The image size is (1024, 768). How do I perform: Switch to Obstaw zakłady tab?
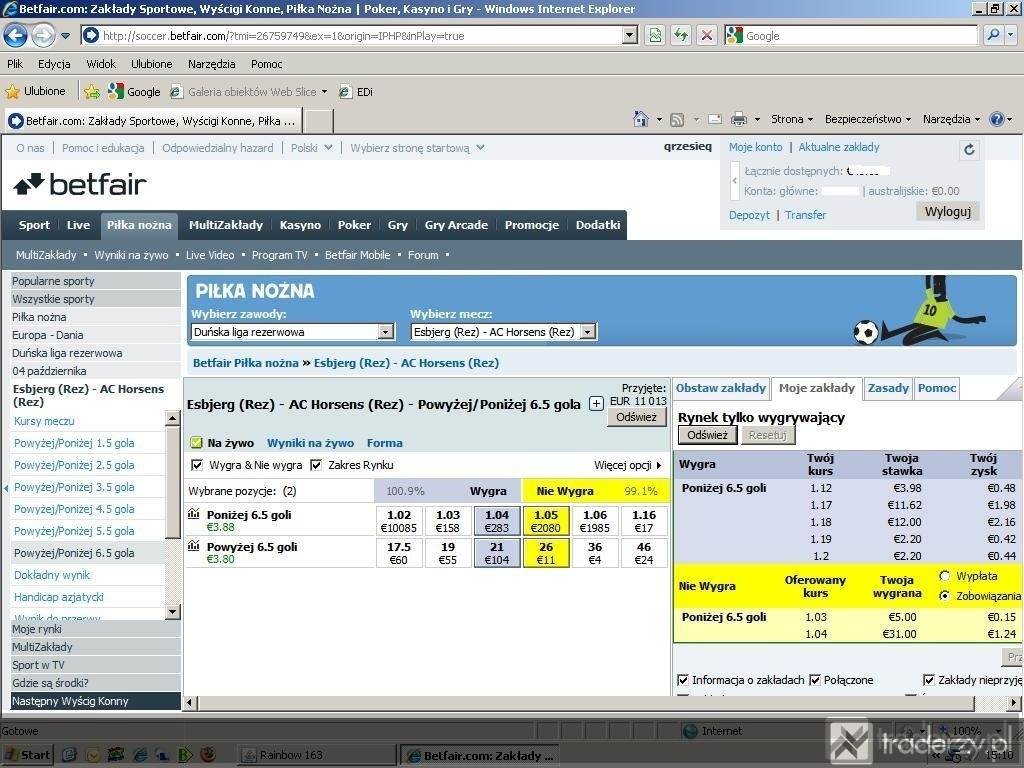point(721,388)
